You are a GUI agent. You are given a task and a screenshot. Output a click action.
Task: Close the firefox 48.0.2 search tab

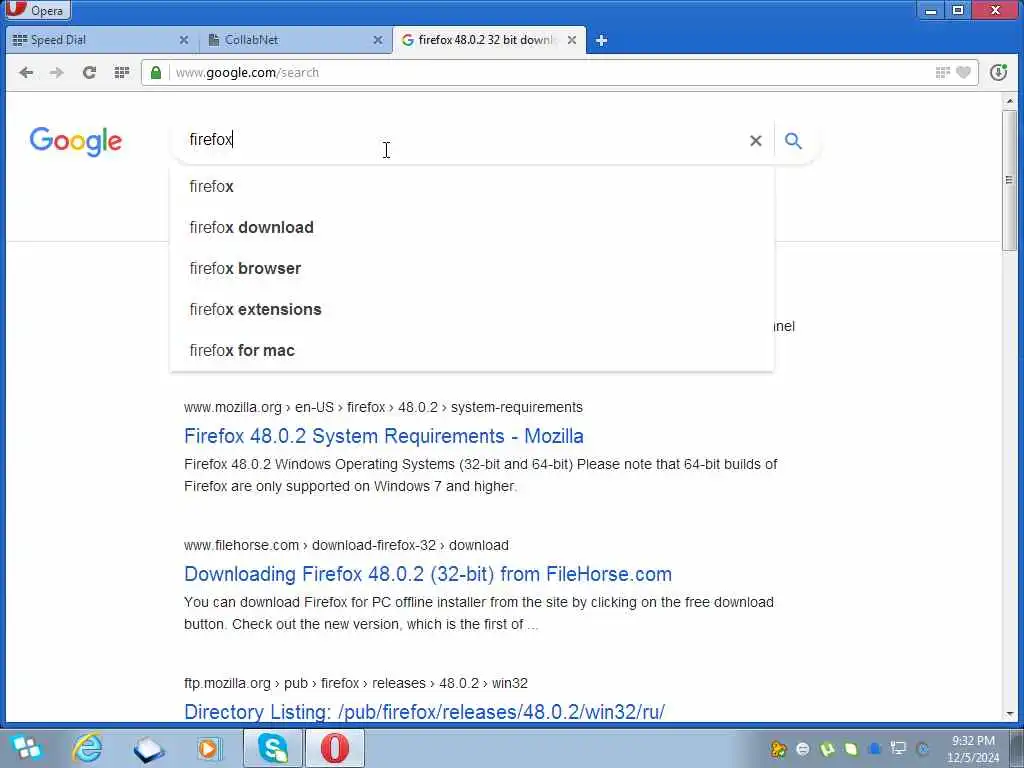tap(571, 40)
